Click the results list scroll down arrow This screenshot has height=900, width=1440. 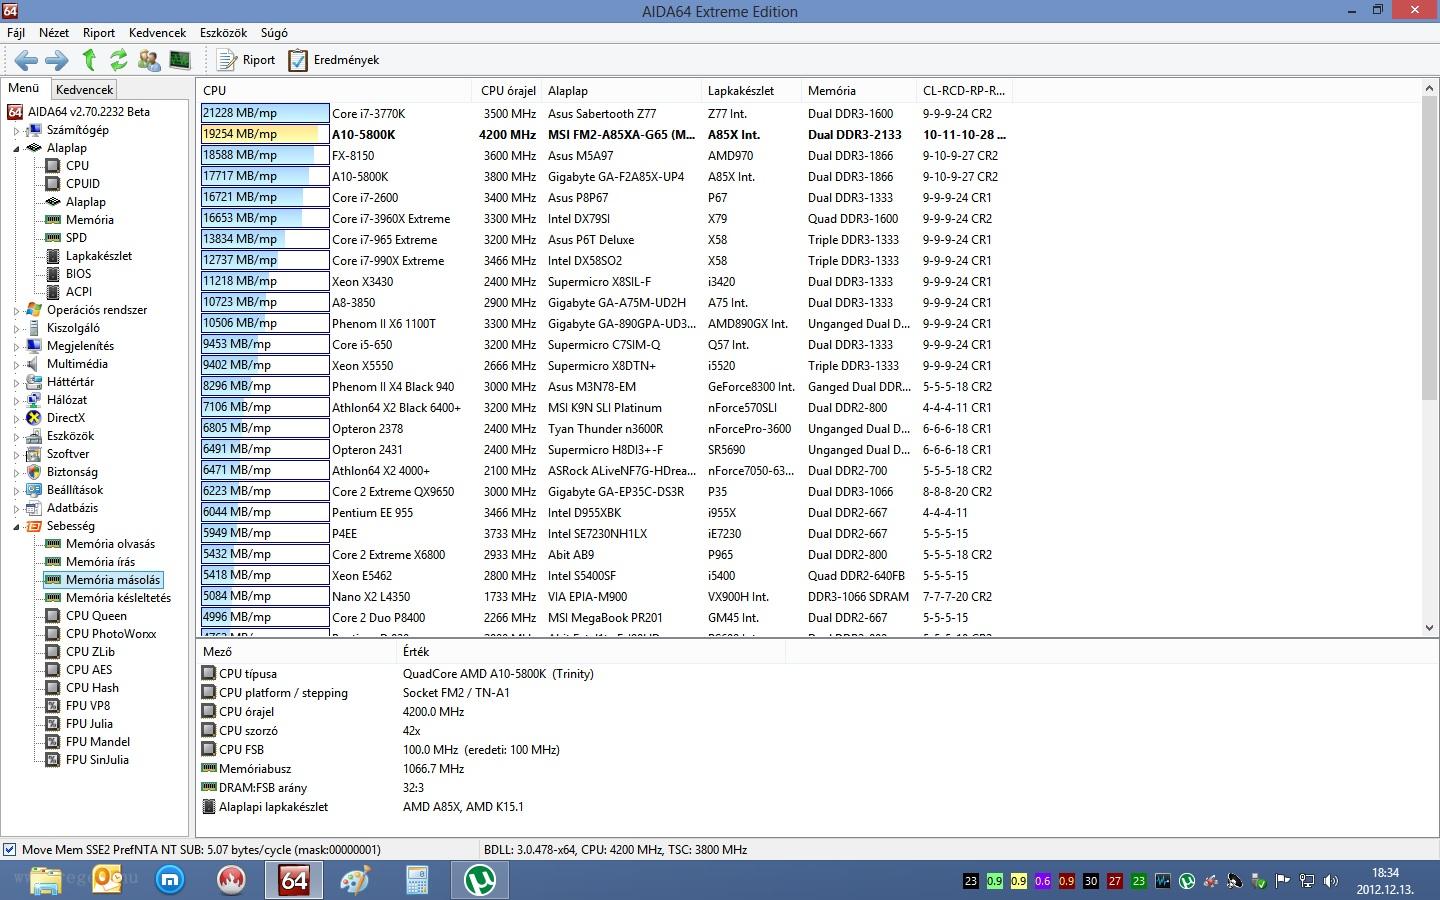point(1429,628)
